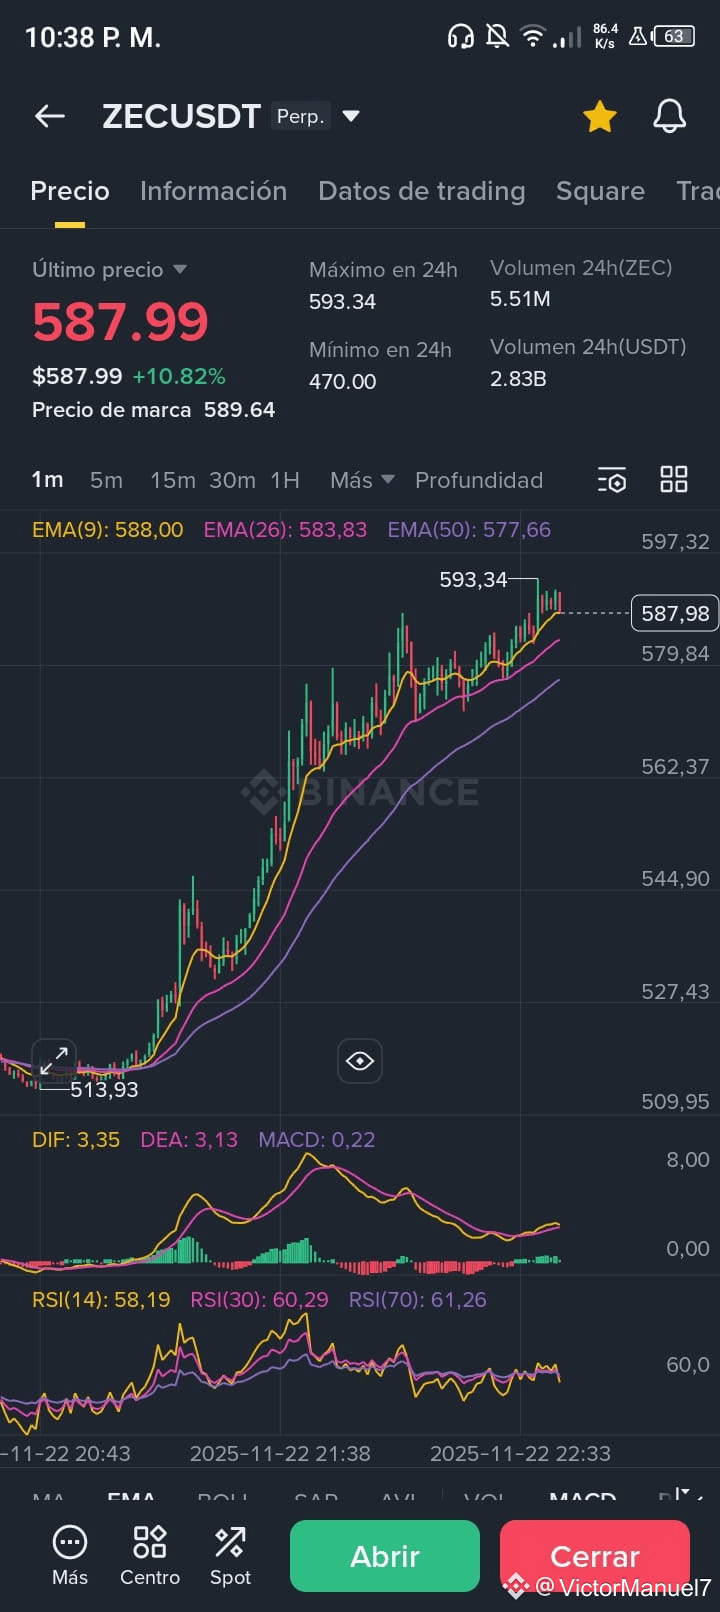Choose the 5m timeframe
The width and height of the screenshot is (720, 1612).
coord(106,480)
